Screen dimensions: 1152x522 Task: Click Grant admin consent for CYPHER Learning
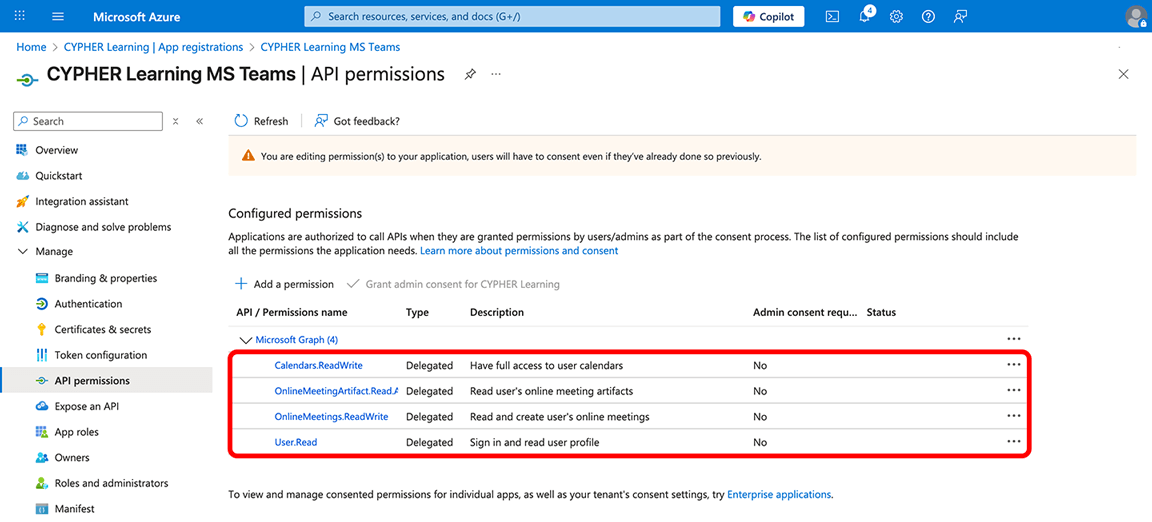pyautogui.click(x=453, y=284)
